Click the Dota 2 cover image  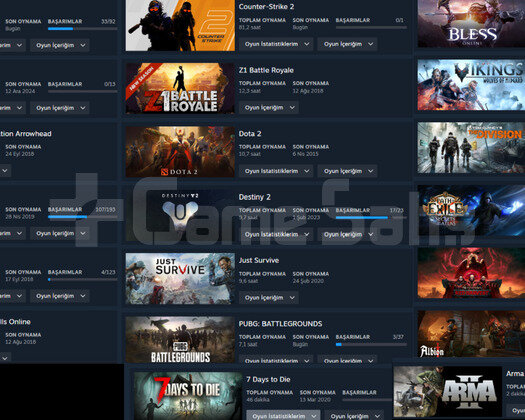pos(180,152)
